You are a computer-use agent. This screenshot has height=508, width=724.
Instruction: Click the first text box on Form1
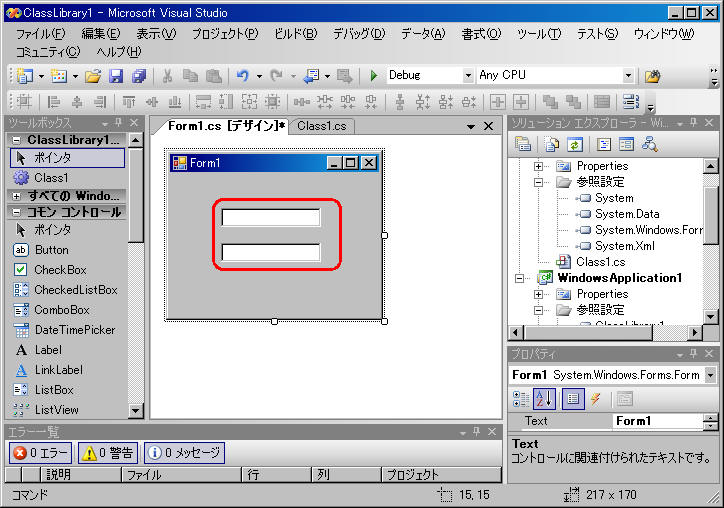[270, 218]
